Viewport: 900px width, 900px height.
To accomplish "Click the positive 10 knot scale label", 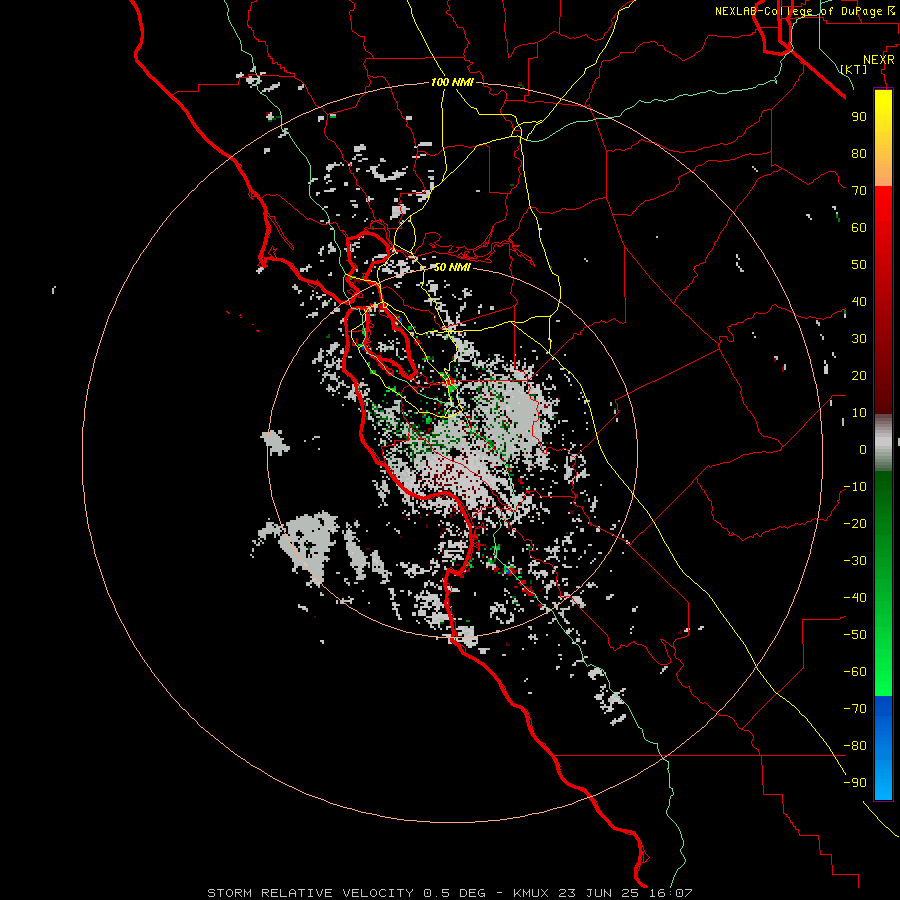I will (x=859, y=413).
